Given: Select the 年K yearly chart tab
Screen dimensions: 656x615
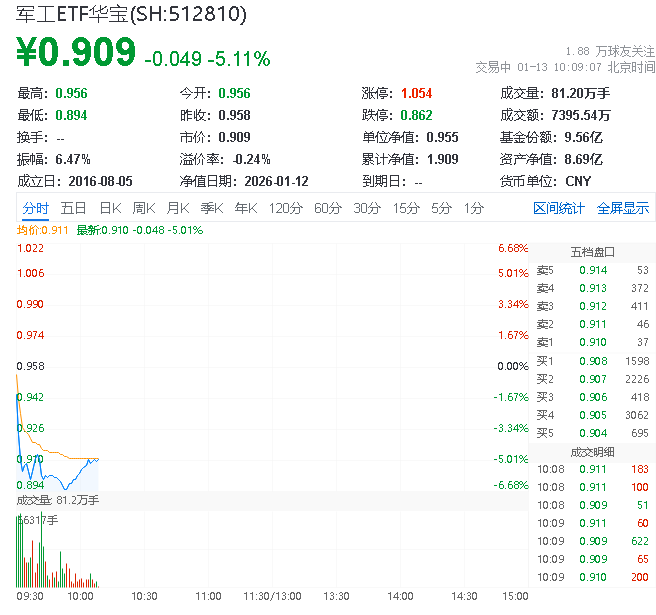Looking at the screenshot, I should coord(245,208).
